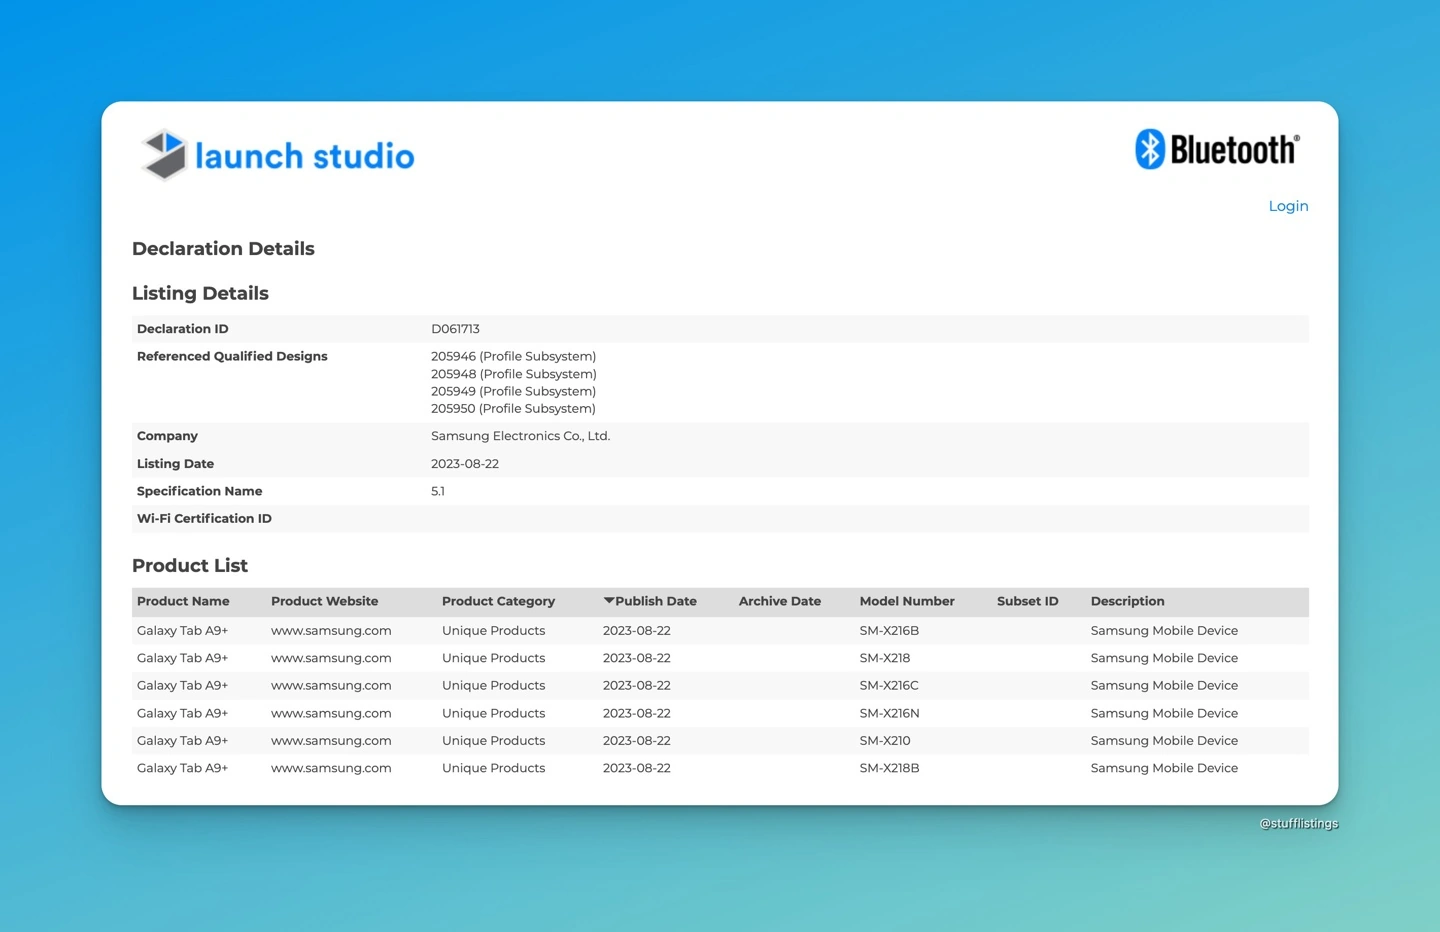
Task: Open the Login link
Action: pyautogui.click(x=1287, y=206)
